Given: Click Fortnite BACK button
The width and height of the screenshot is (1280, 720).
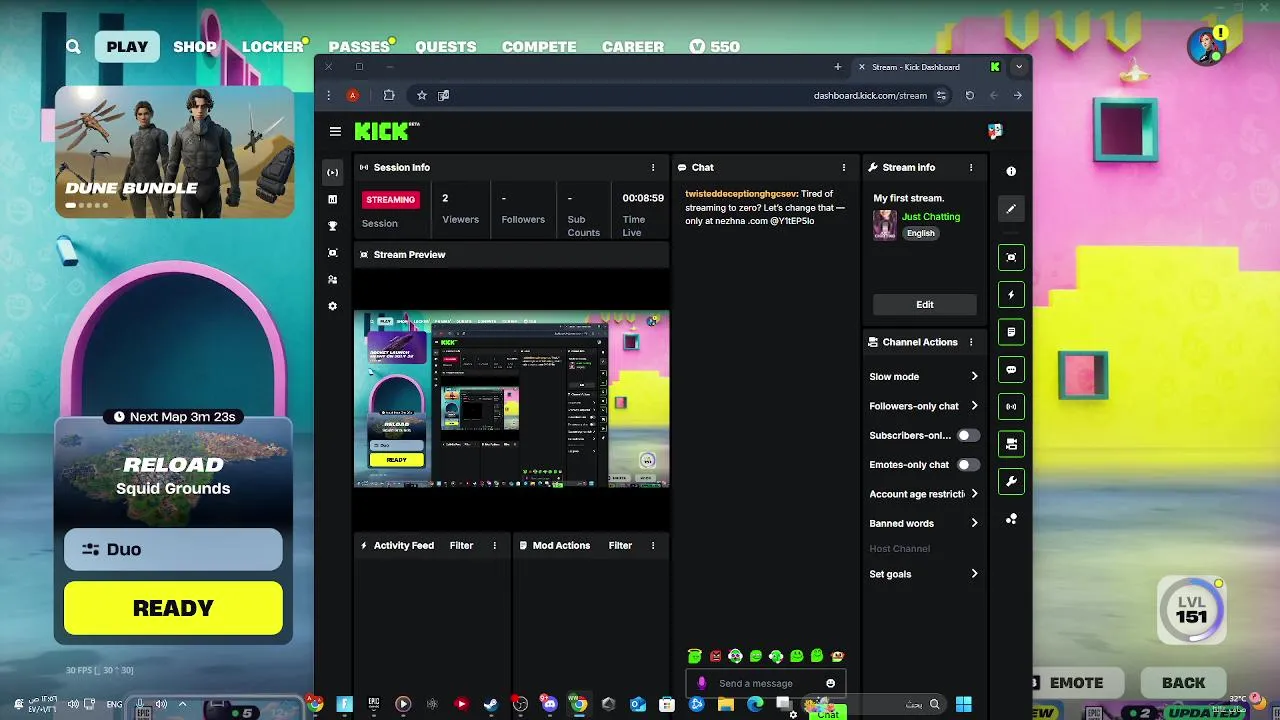Looking at the screenshot, I should [x=1183, y=683].
